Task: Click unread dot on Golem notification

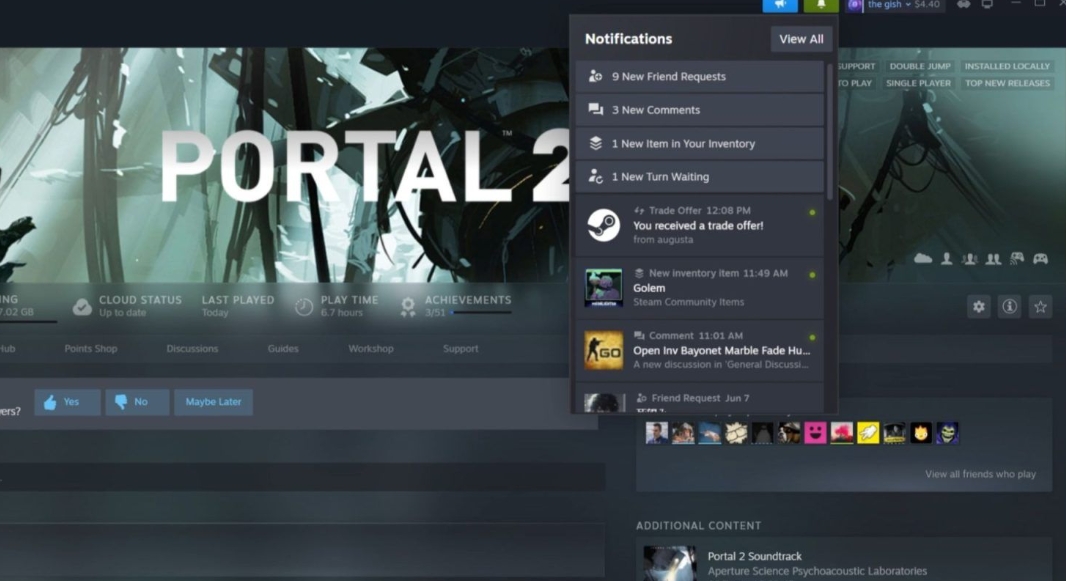Action: (x=812, y=275)
